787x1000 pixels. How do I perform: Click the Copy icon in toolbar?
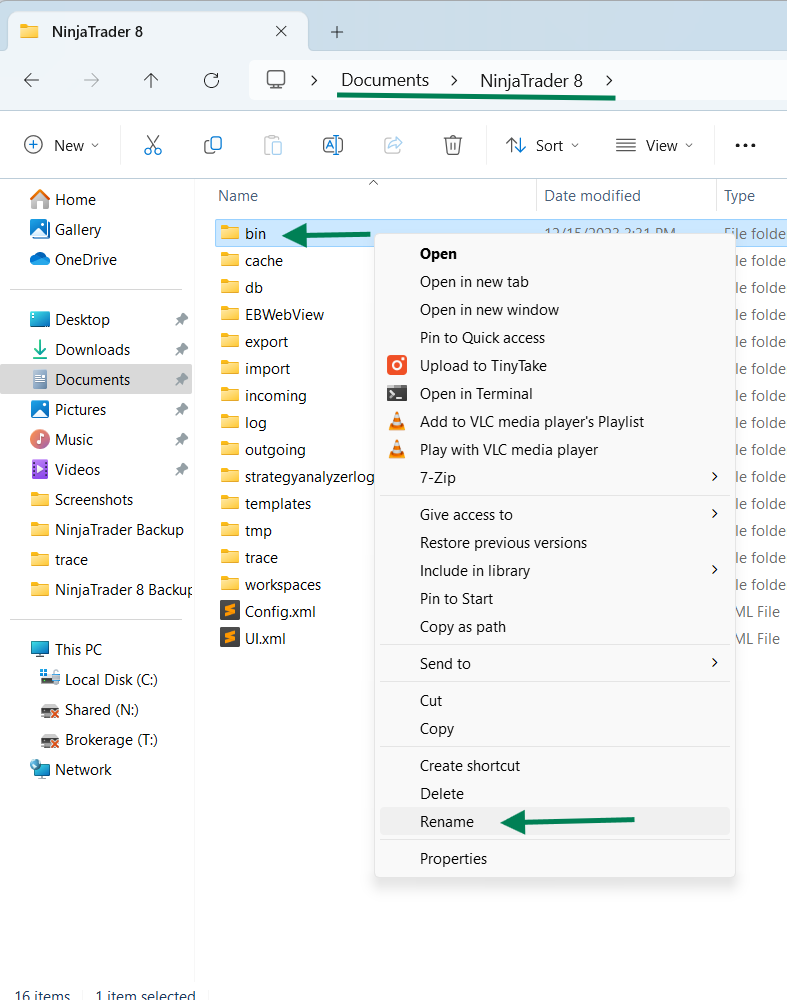(x=212, y=145)
